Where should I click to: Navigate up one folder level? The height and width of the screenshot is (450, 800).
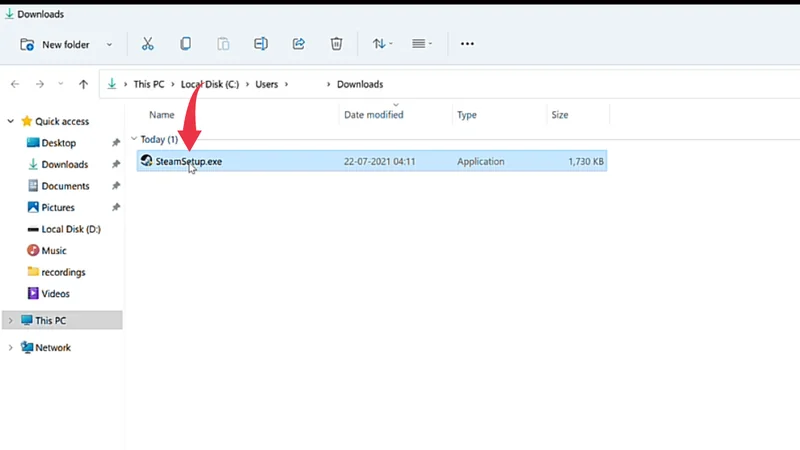[83, 85]
